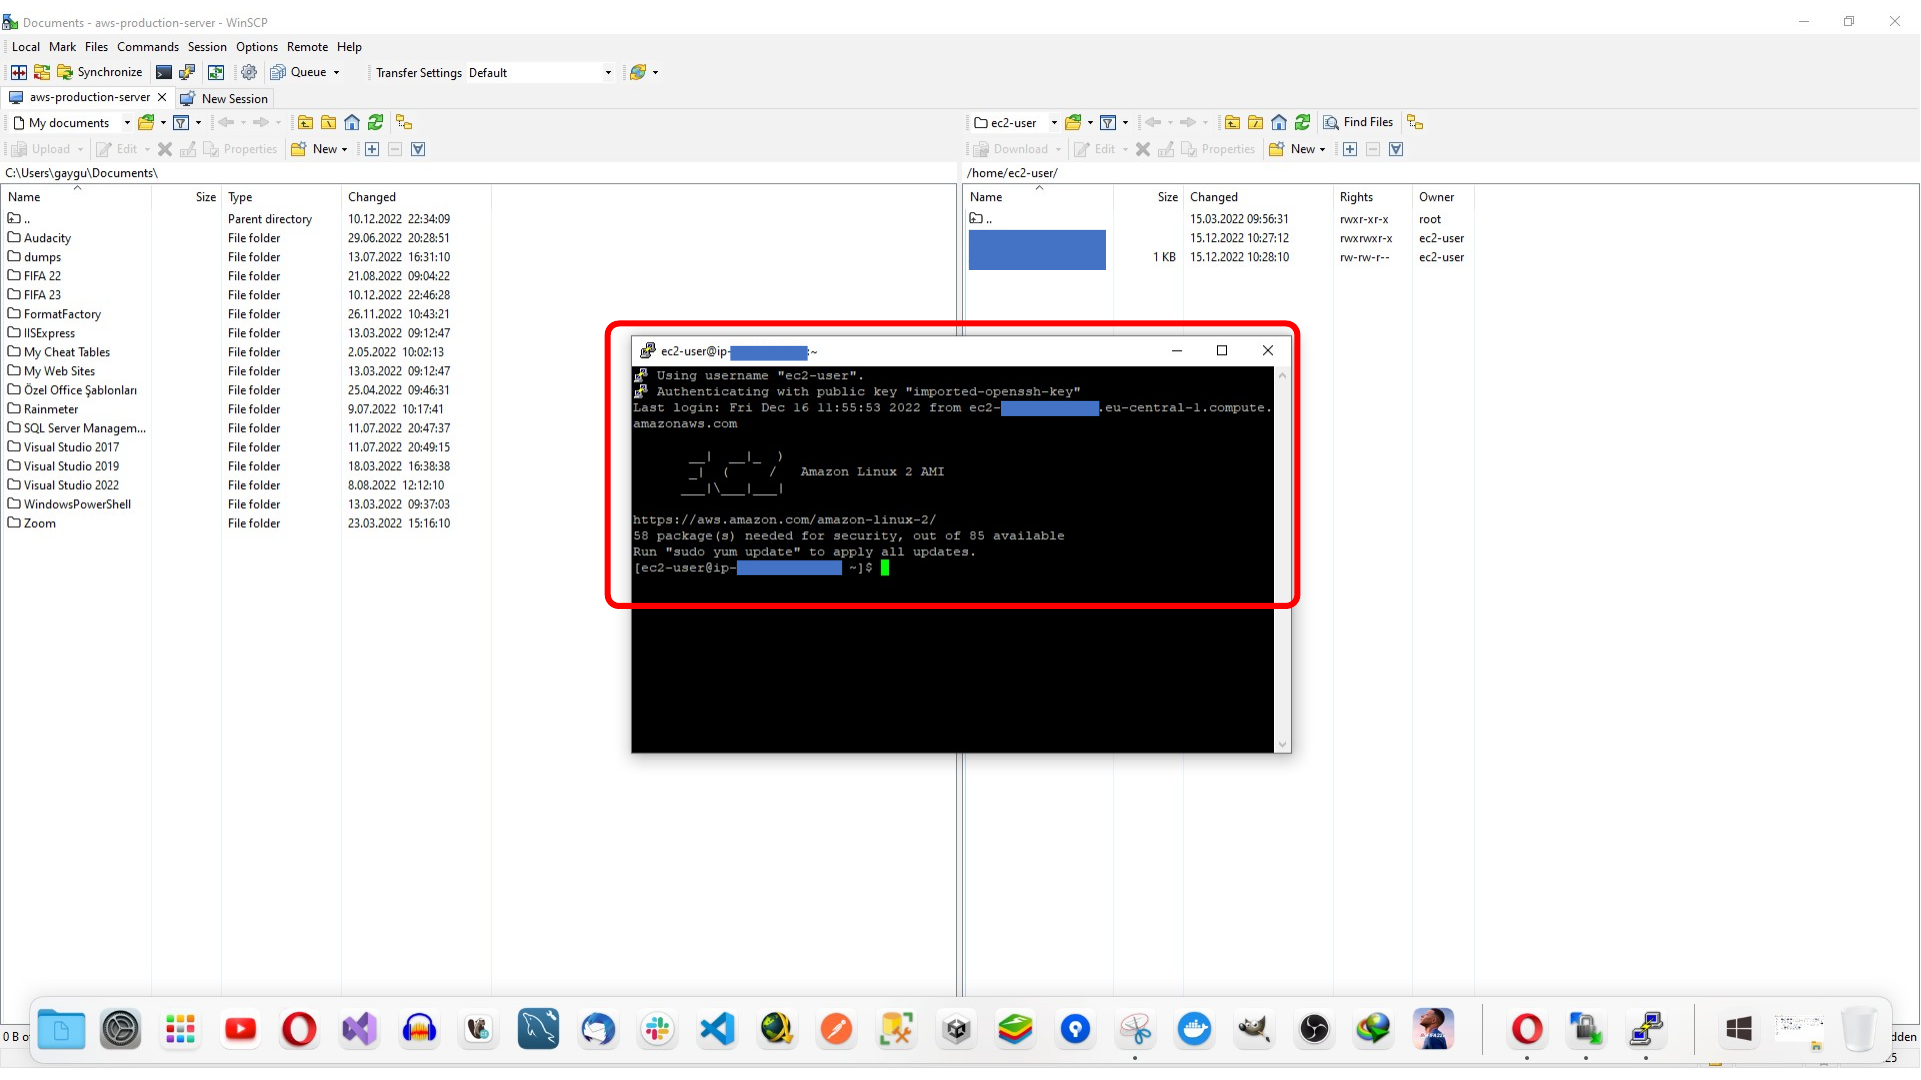This screenshot has height=1080, width=1921.
Task: Open Visual Studio Code from the dock
Action: click(x=717, y=1029)
